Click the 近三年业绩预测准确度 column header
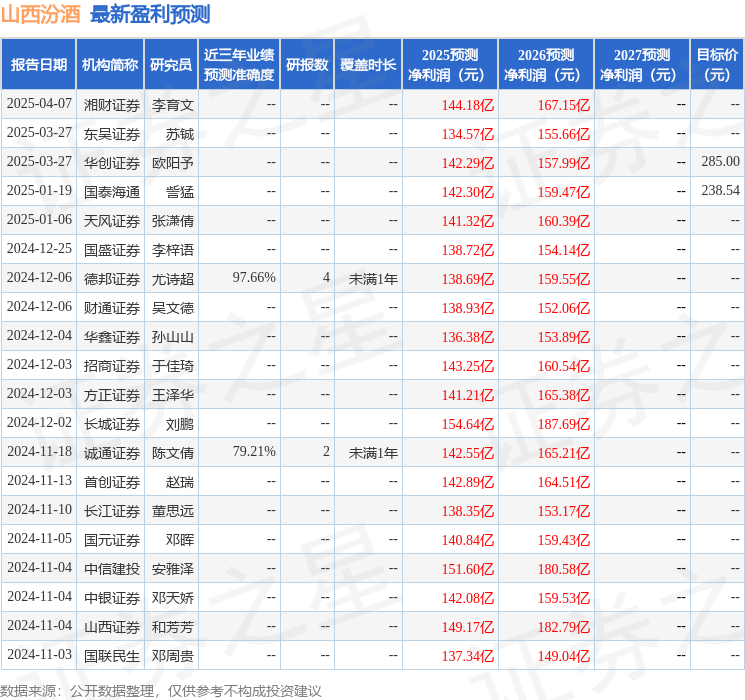745x700 pixels. [238, 64]
